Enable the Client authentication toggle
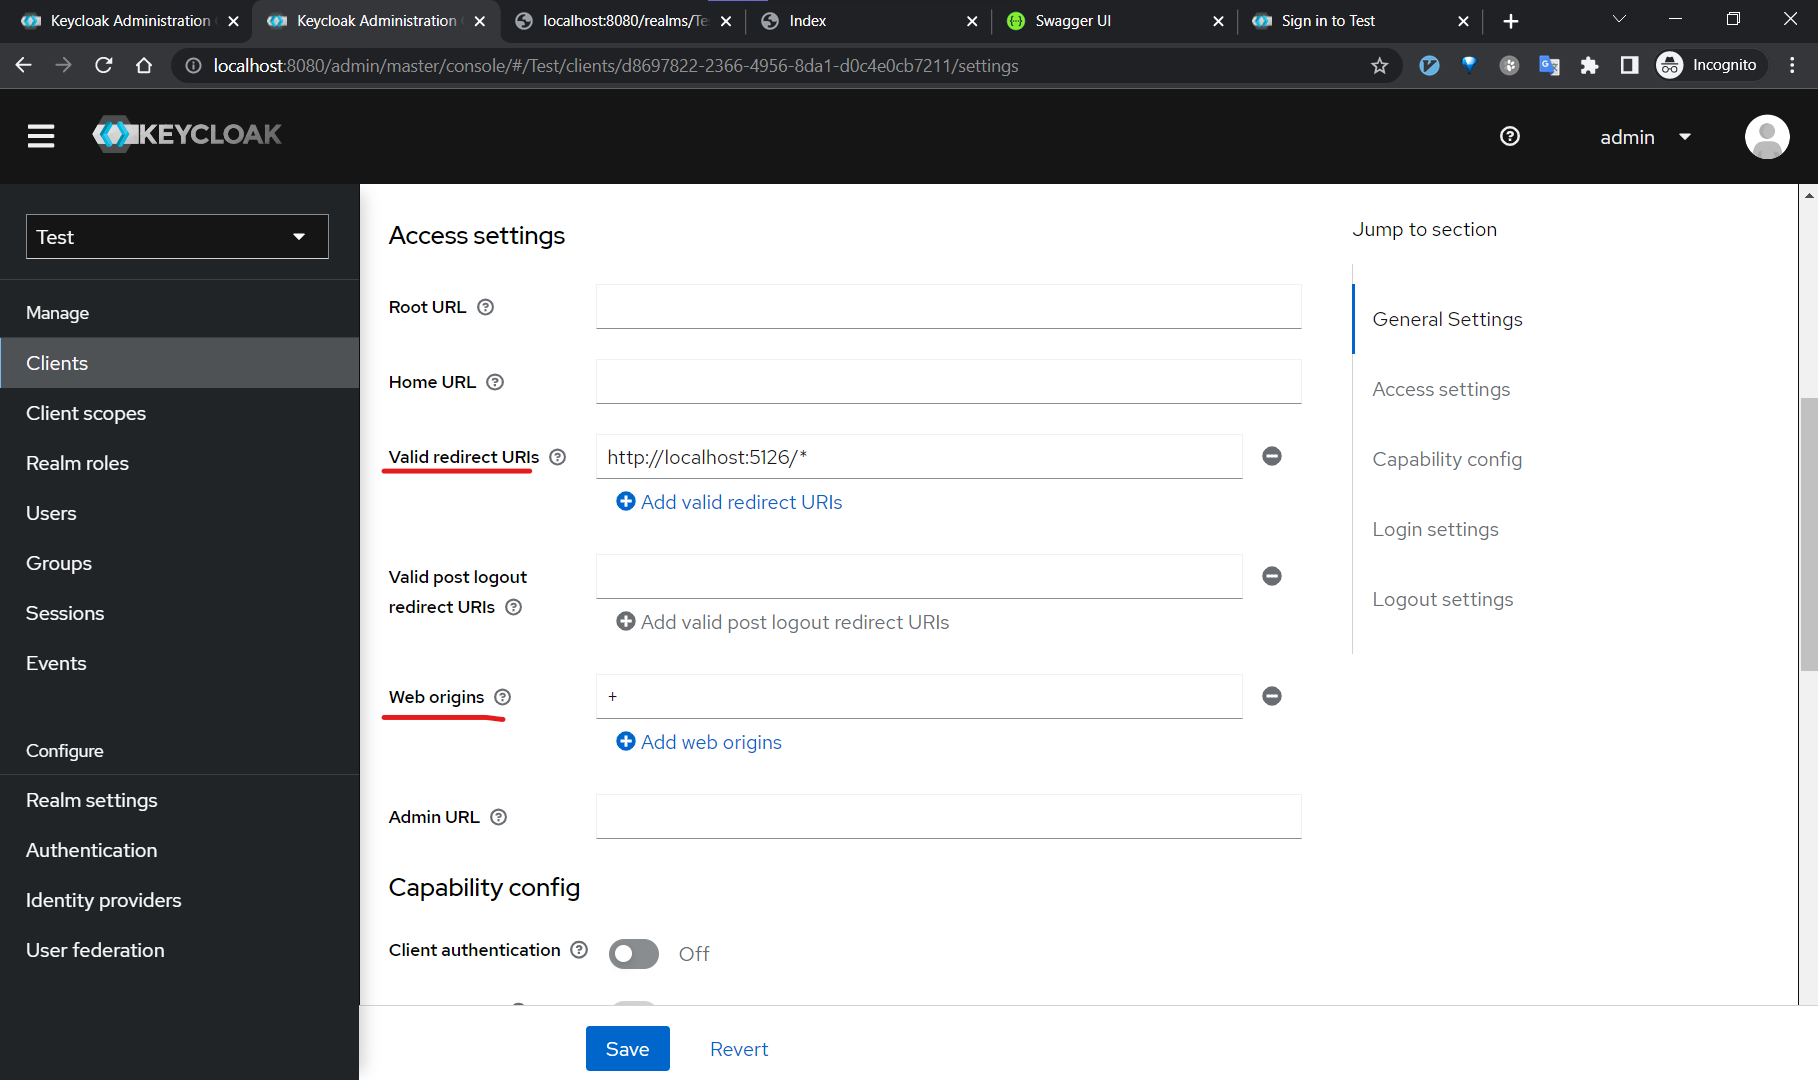The height and width of the screenshot is (1080, 1818). tap(634, 954)
